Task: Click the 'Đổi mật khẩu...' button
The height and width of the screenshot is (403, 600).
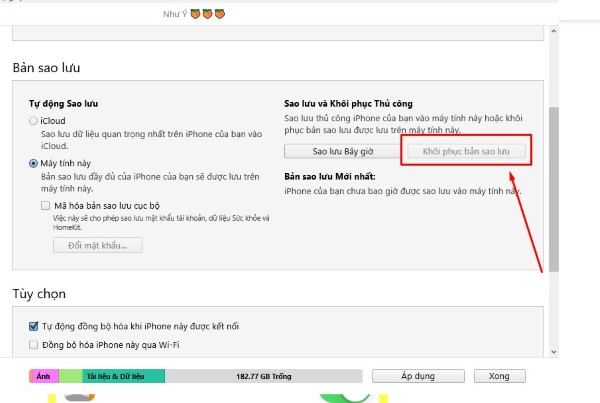Action: click(97, 246)
